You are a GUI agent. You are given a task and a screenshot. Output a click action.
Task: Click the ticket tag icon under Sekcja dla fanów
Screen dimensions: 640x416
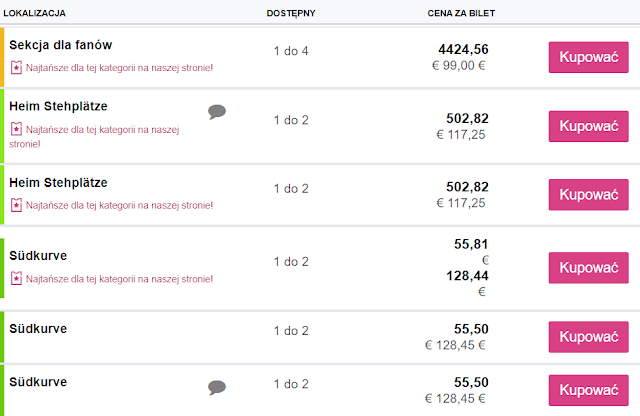(15, 68)
